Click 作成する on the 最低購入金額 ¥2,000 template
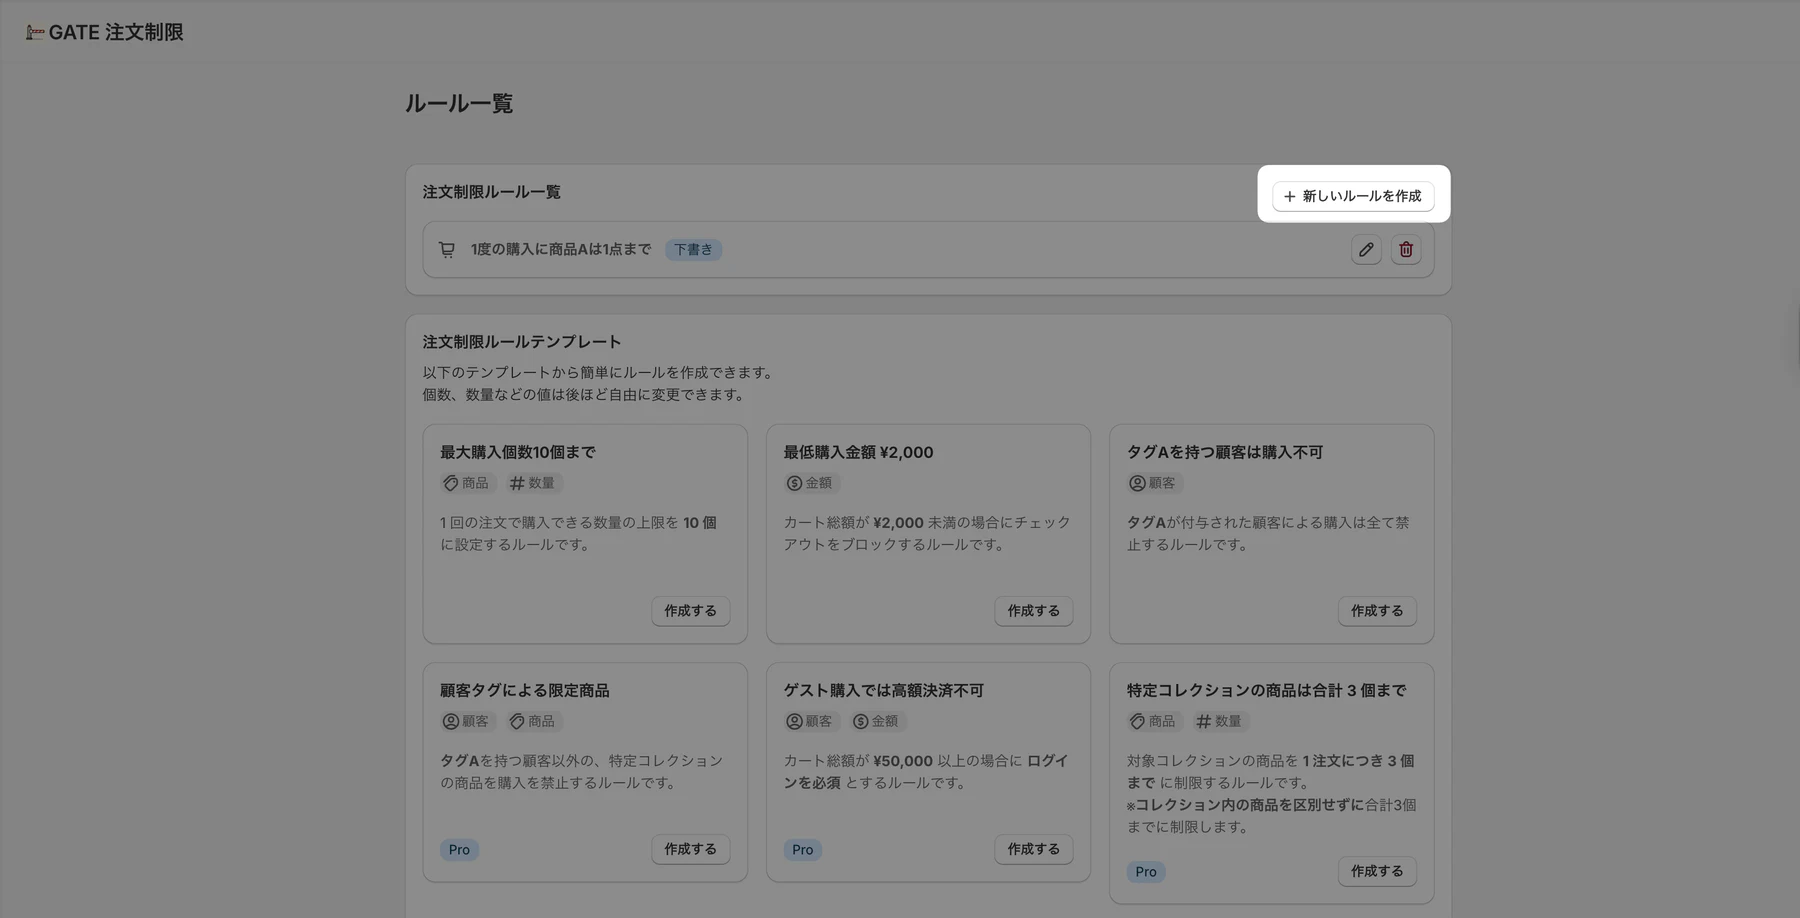 1034,611
